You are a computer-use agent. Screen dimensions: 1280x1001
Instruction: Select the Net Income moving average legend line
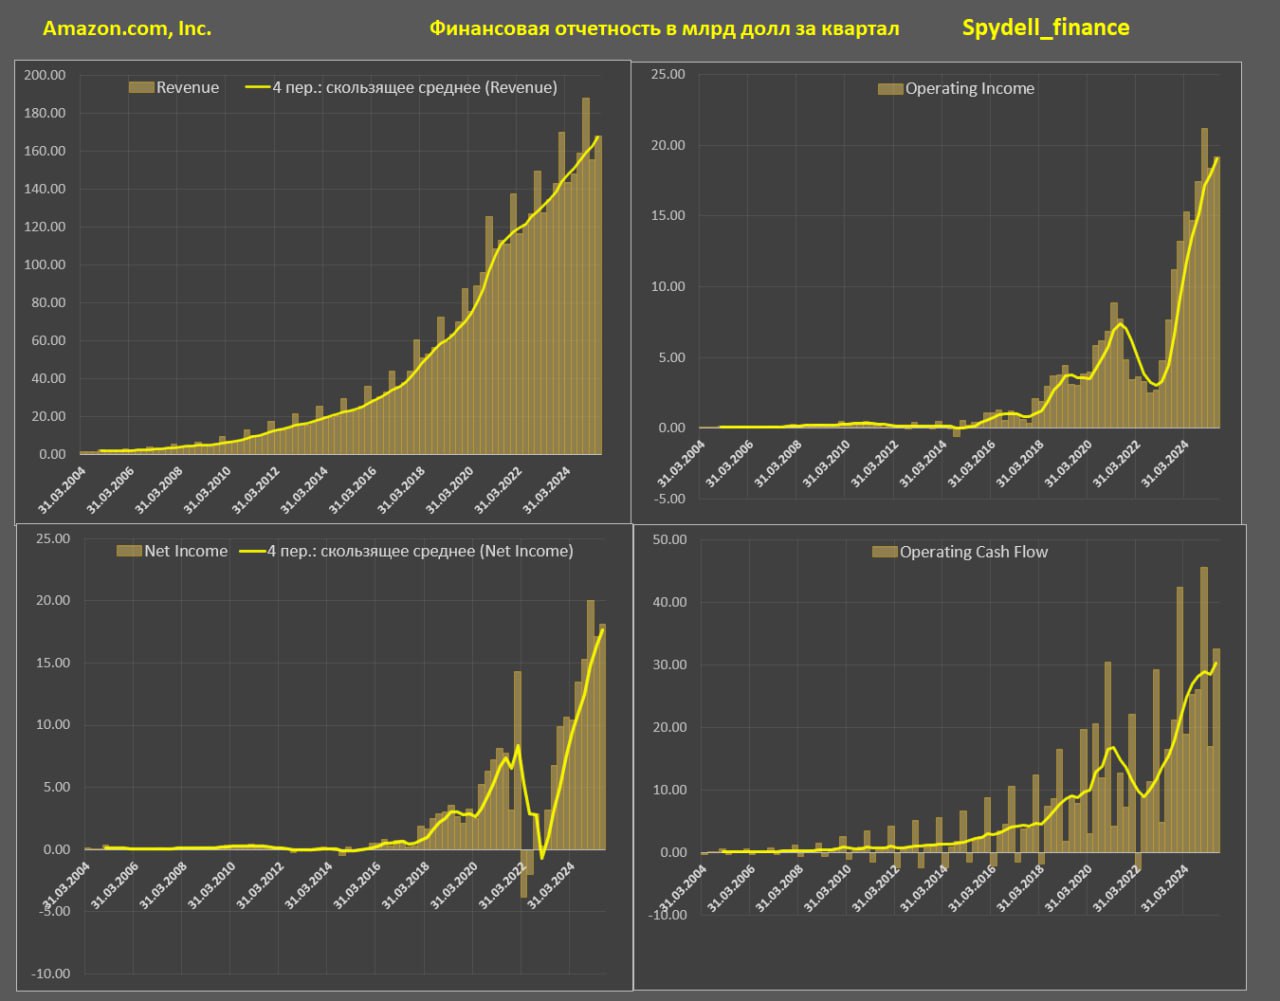[x=254, y=551]
